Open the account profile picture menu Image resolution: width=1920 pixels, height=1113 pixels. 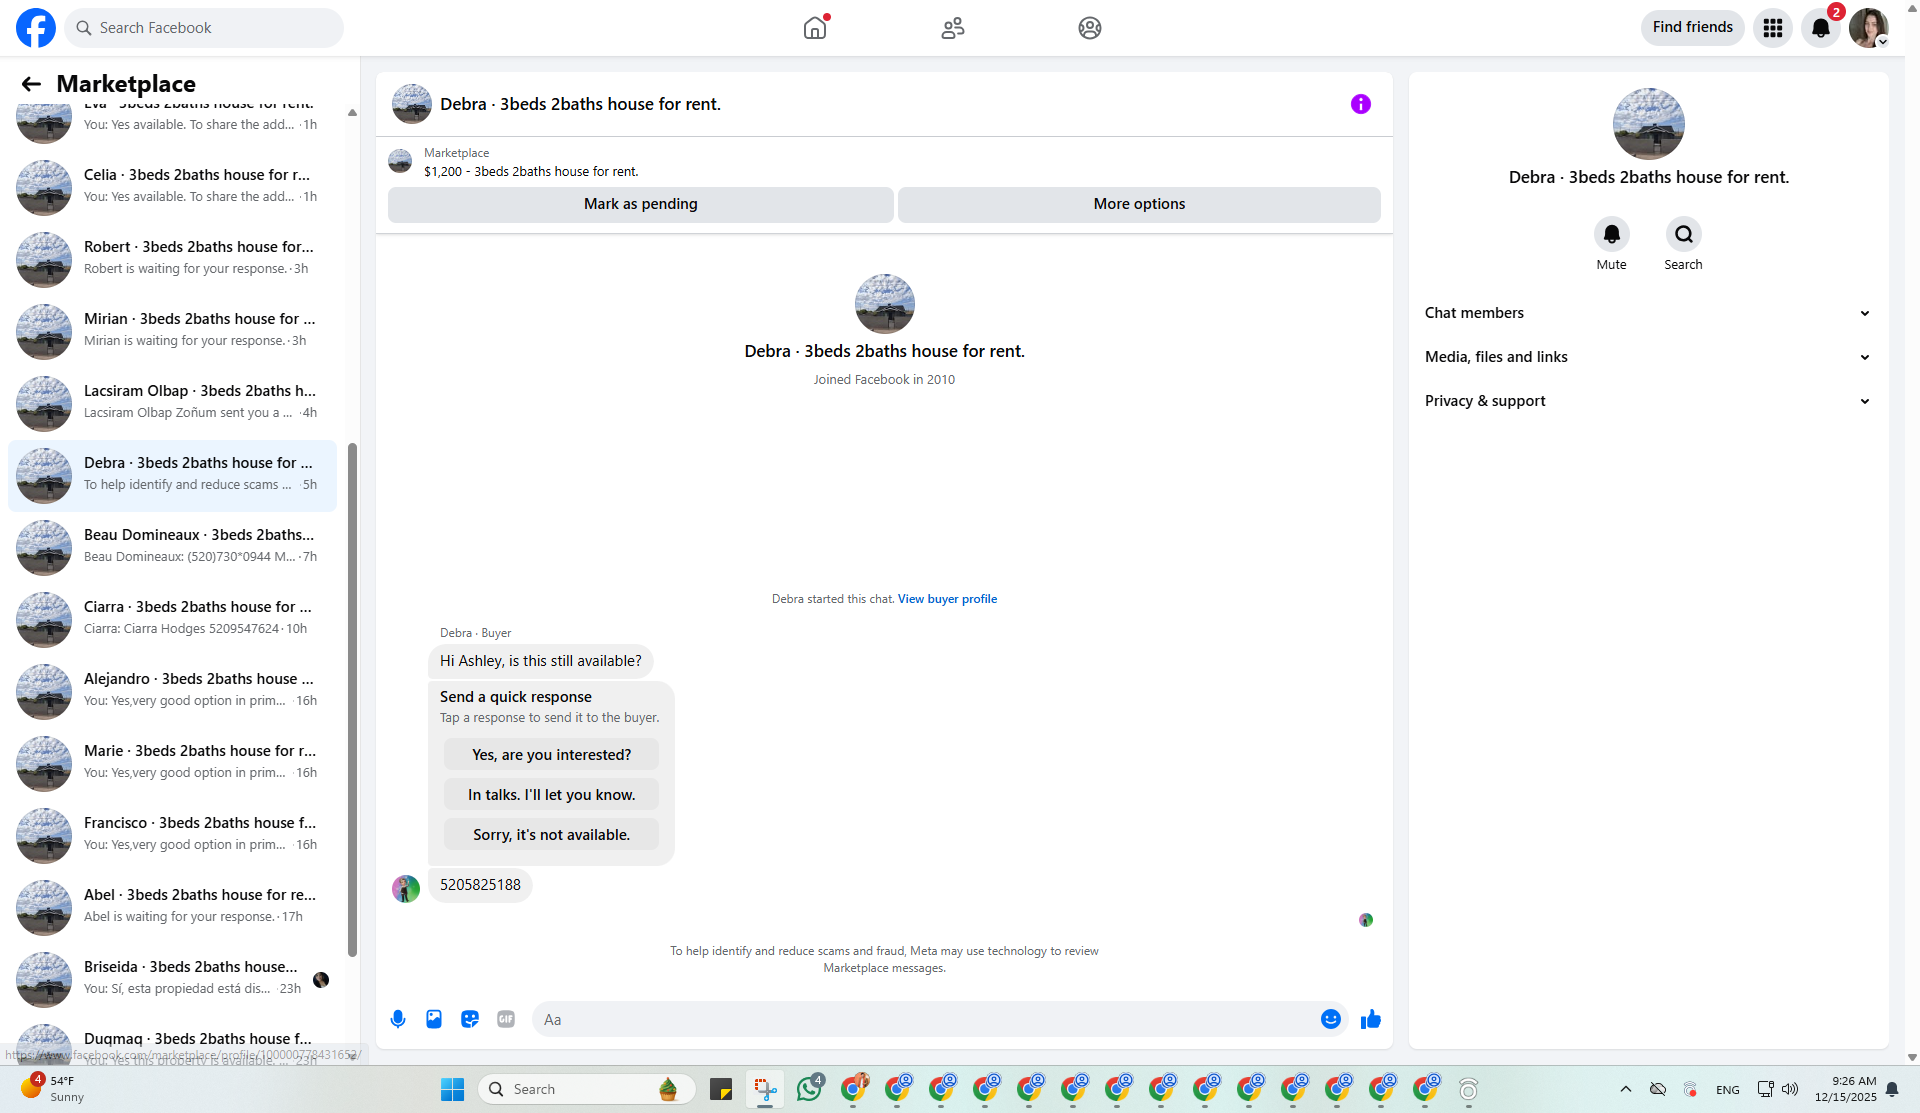(1868, 28)
